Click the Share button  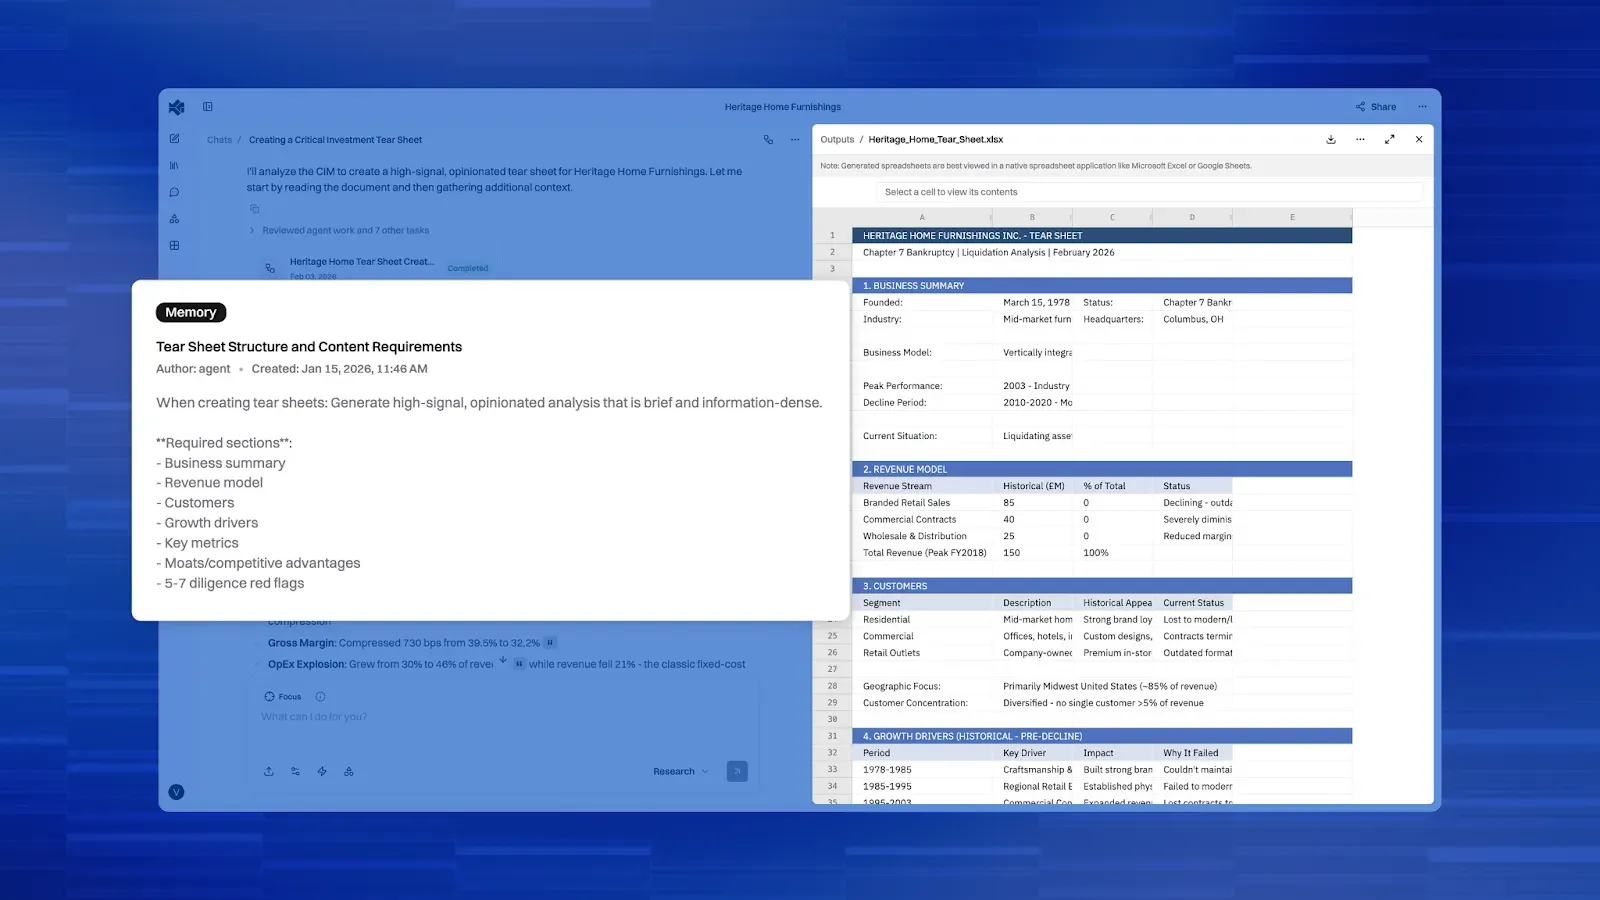point(1376,107)
